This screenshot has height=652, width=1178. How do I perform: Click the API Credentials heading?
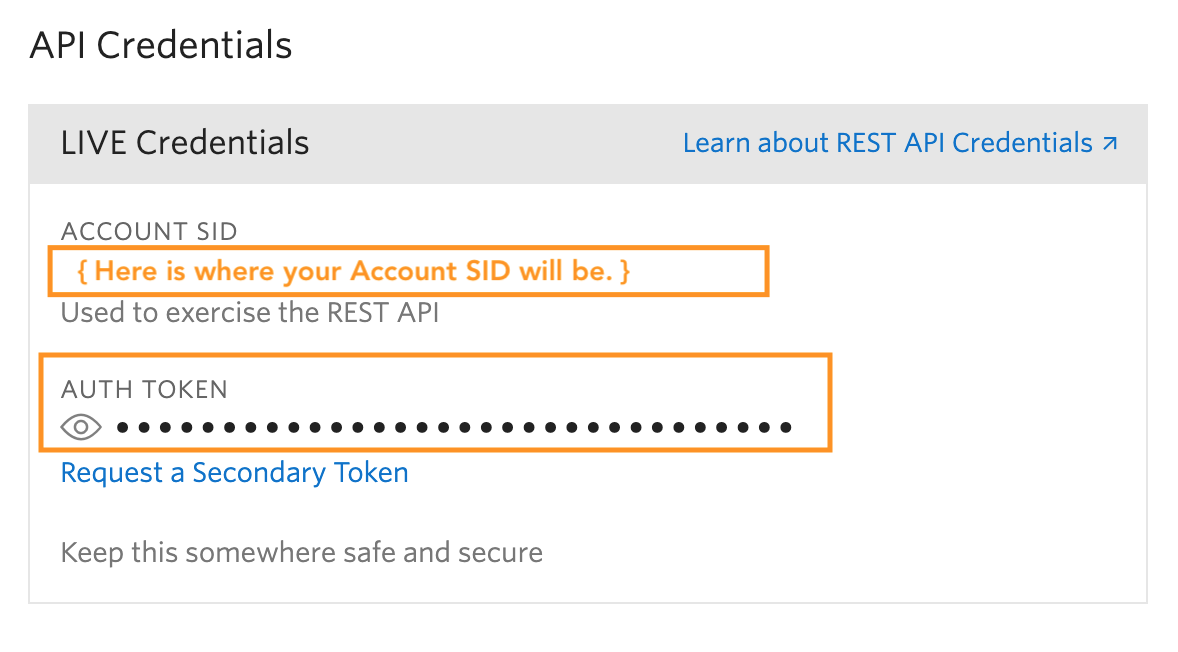click(160, 44)
